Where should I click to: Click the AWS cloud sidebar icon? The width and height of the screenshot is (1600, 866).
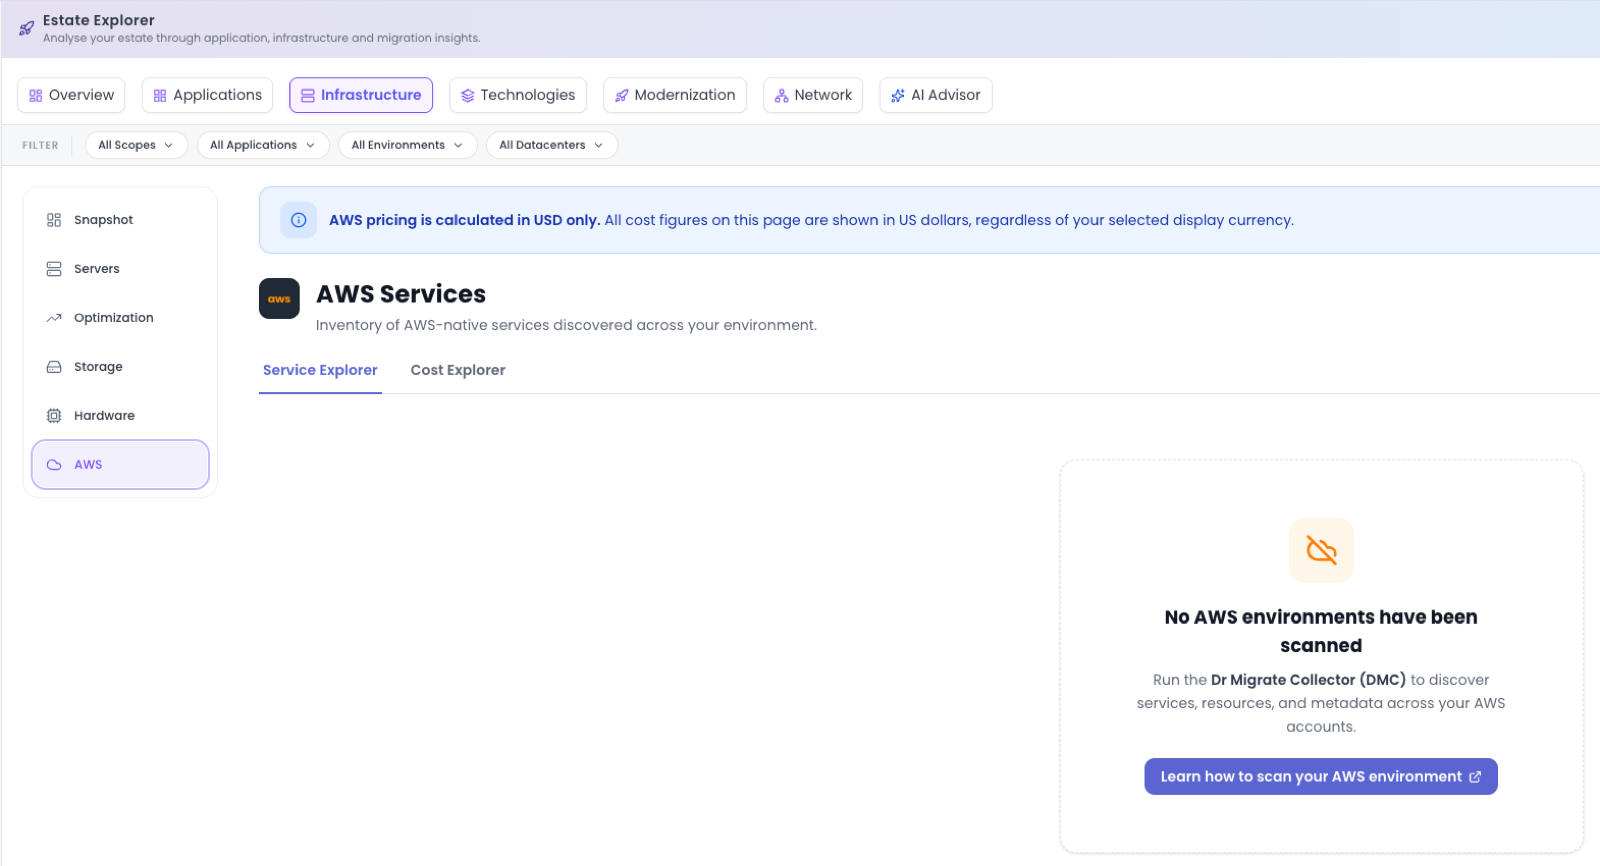[x=54, y=465]
